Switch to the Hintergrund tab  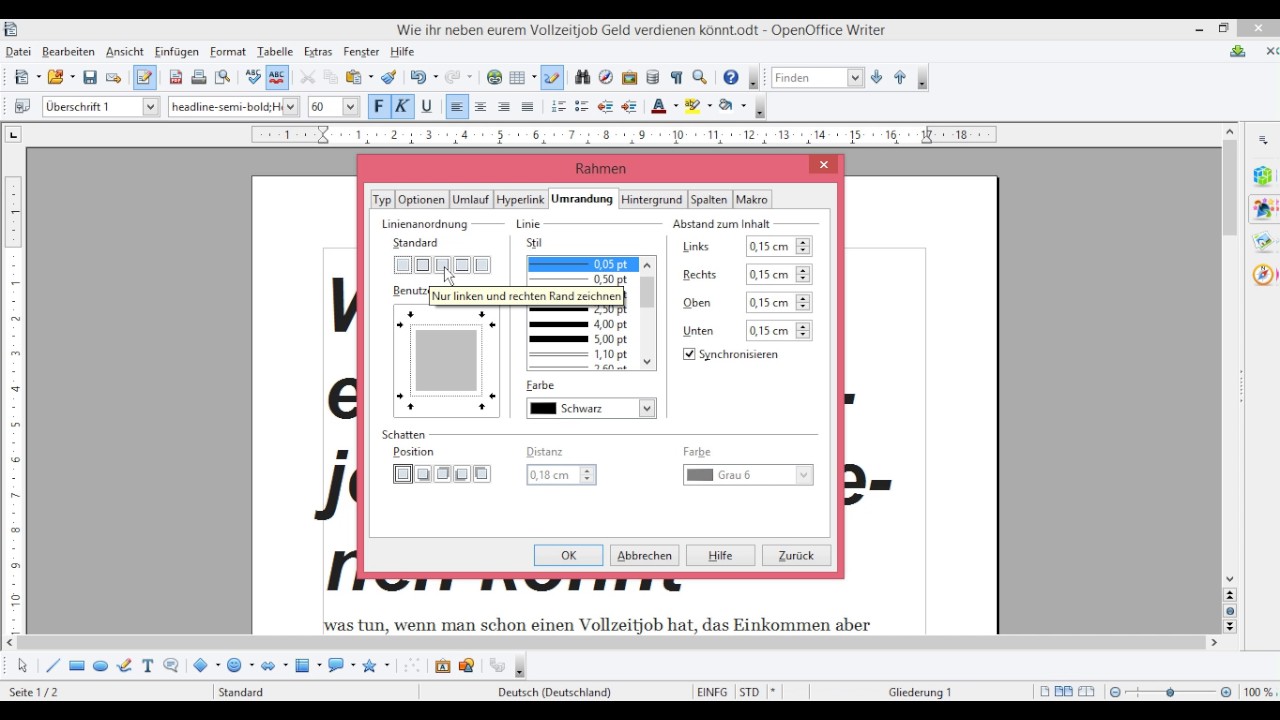click(651, 199)
